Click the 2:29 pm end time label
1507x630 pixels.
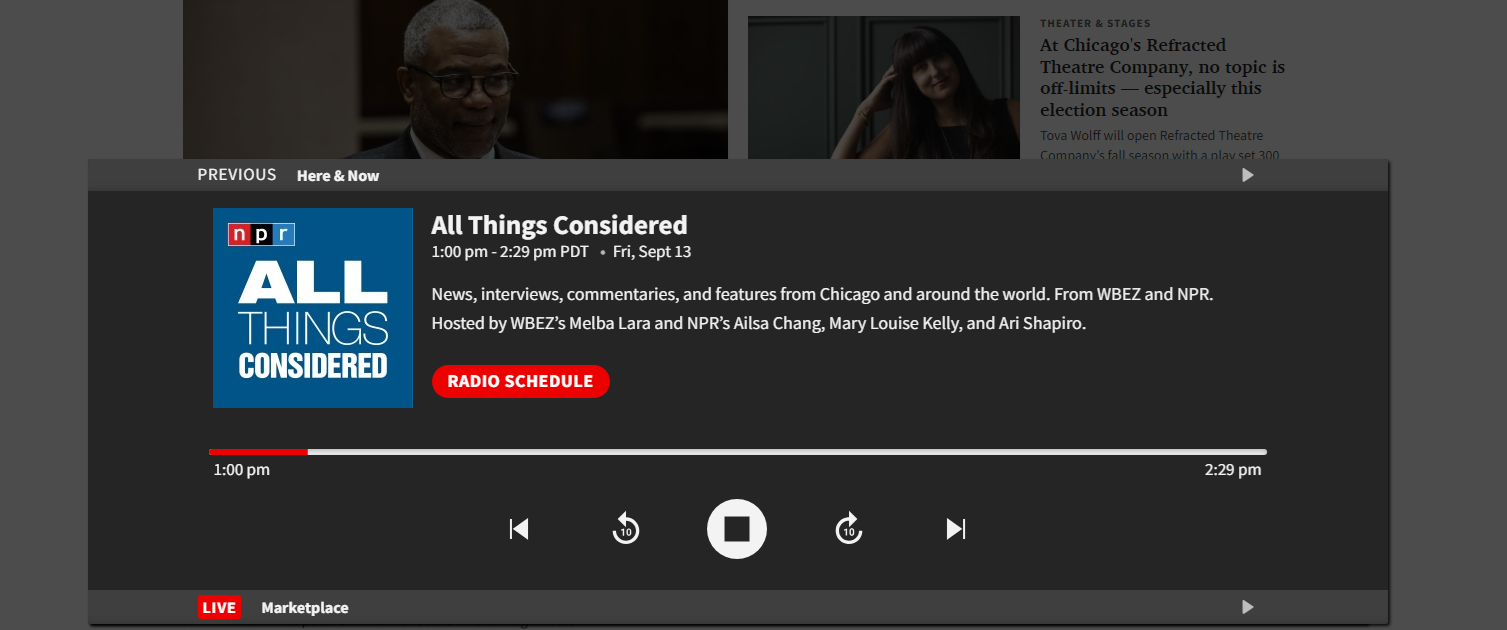(1233, 470)
